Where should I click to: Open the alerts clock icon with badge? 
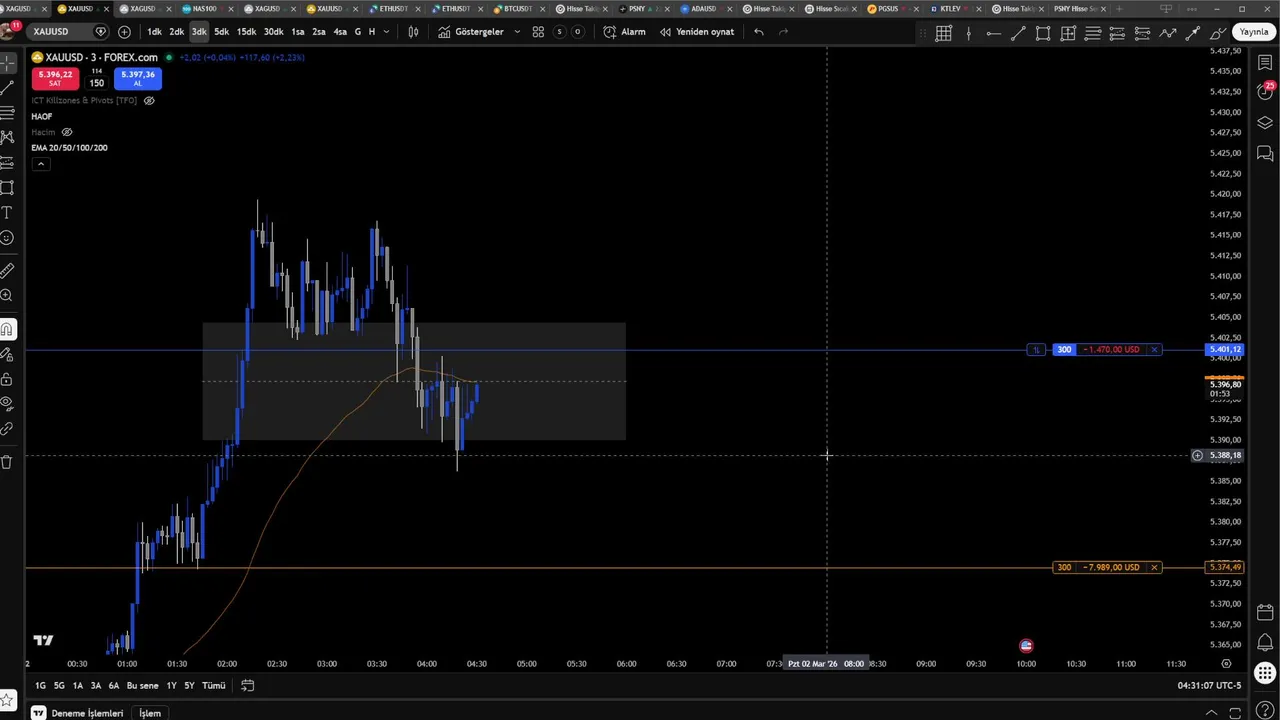click(1265, 91)
